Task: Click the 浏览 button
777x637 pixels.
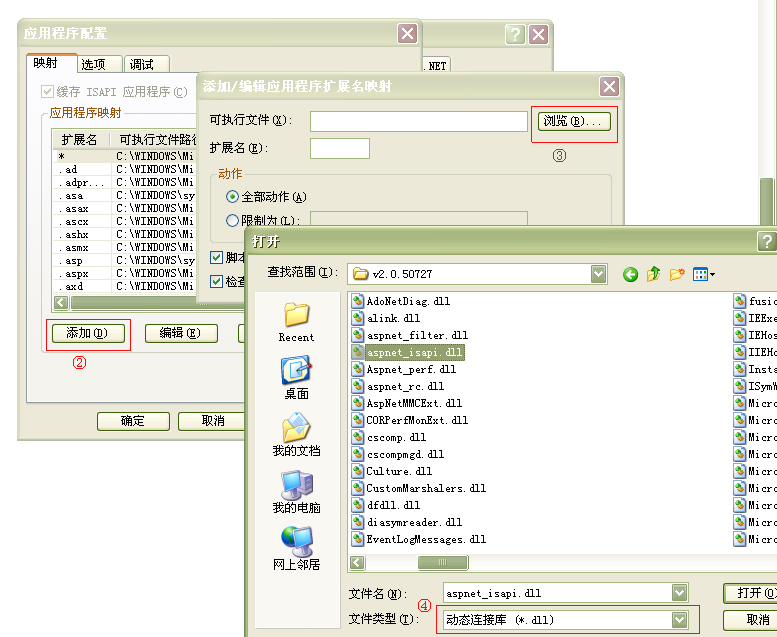Action: 573,121
